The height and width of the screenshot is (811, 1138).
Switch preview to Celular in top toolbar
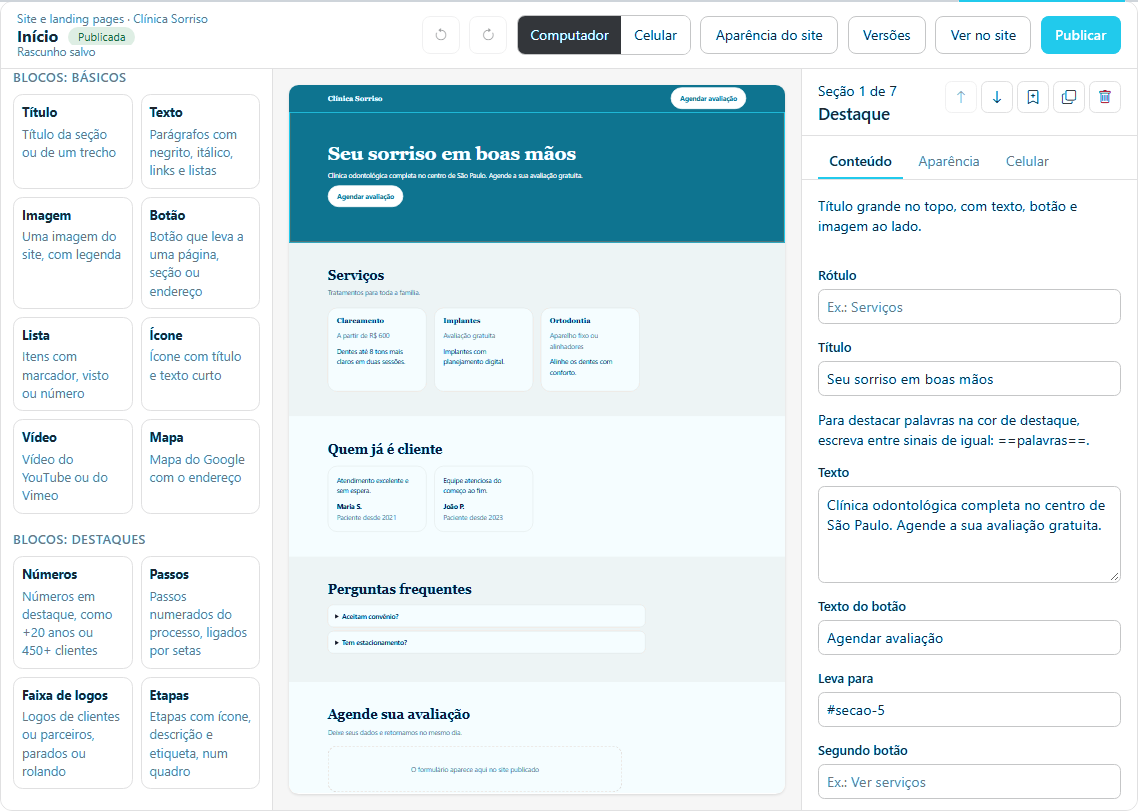click(655, 35)
